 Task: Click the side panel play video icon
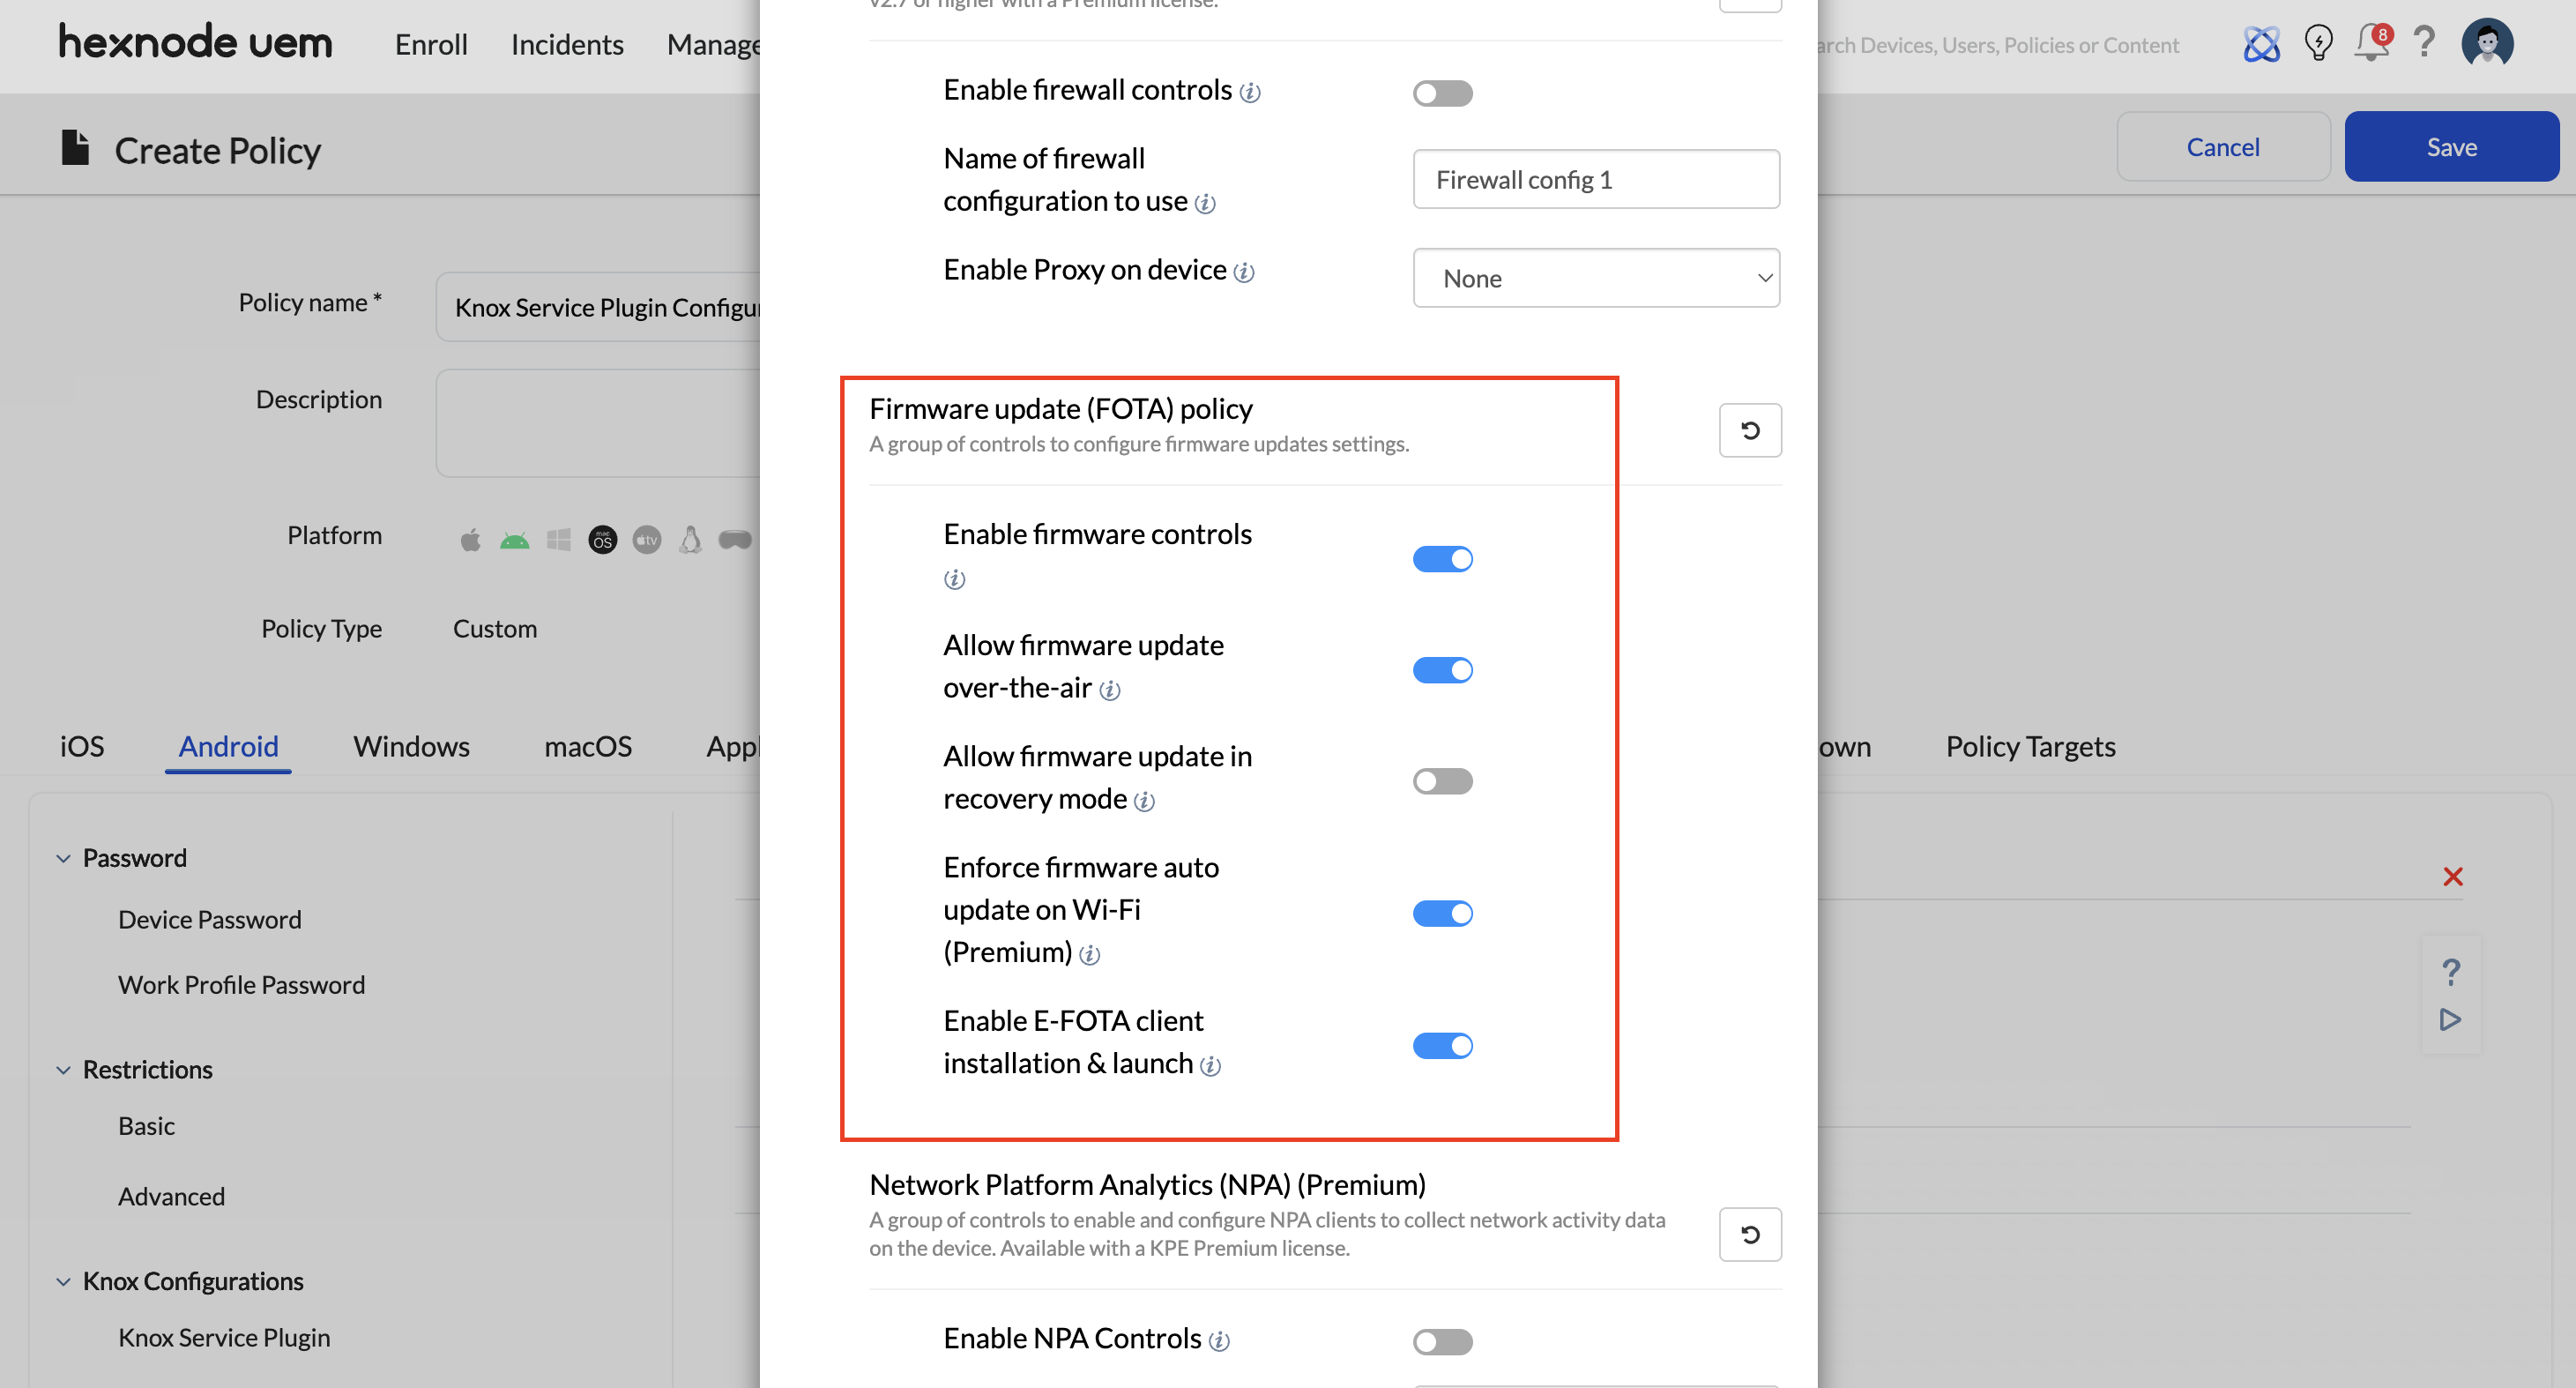point(2450,1020)
